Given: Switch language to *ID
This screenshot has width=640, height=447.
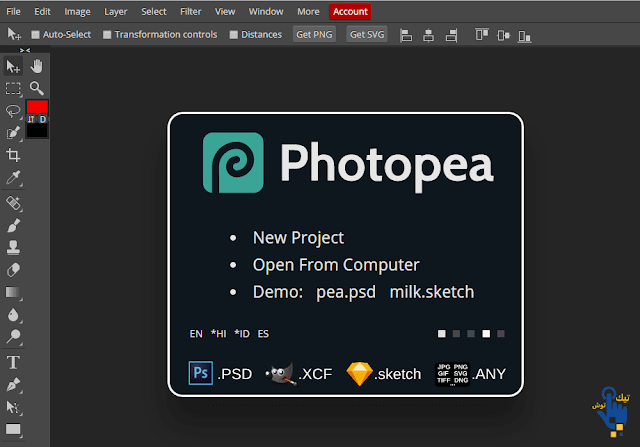Looking at the screenshot, I should tap(242, 334).
